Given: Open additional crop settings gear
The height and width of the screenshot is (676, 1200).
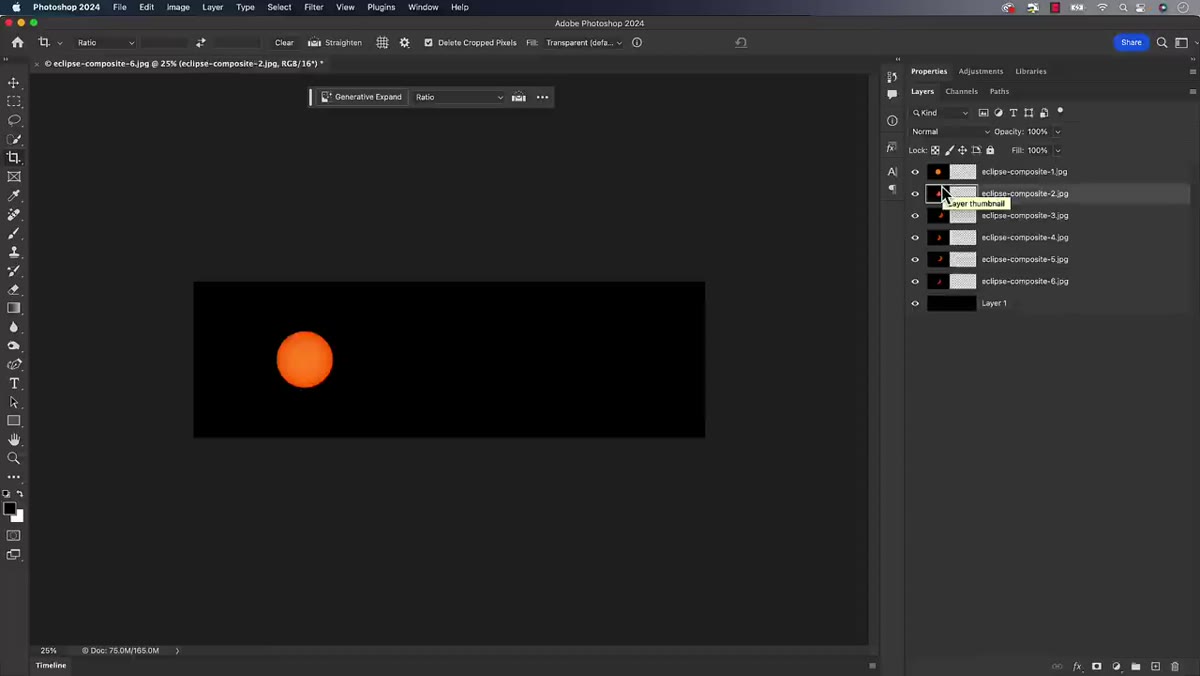Looking at the screenshot, I should pos(405,43).
